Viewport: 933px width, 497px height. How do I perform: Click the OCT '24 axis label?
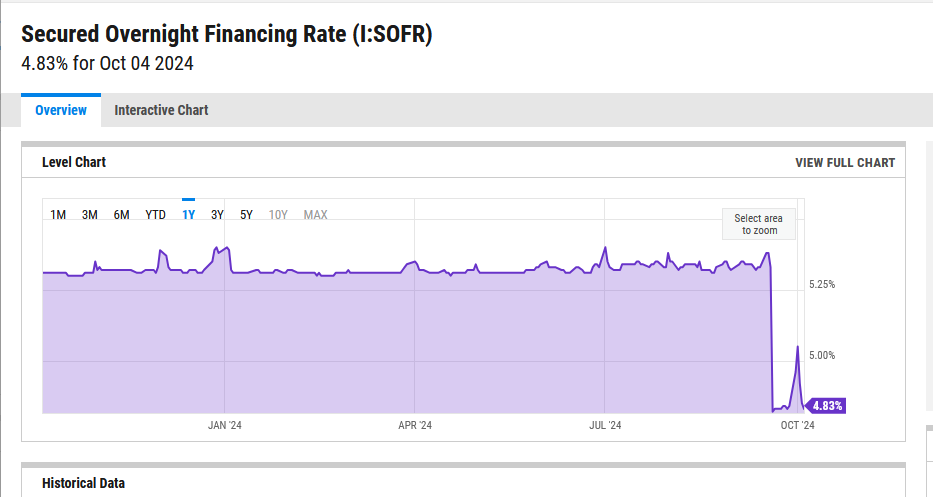[797, 425]
